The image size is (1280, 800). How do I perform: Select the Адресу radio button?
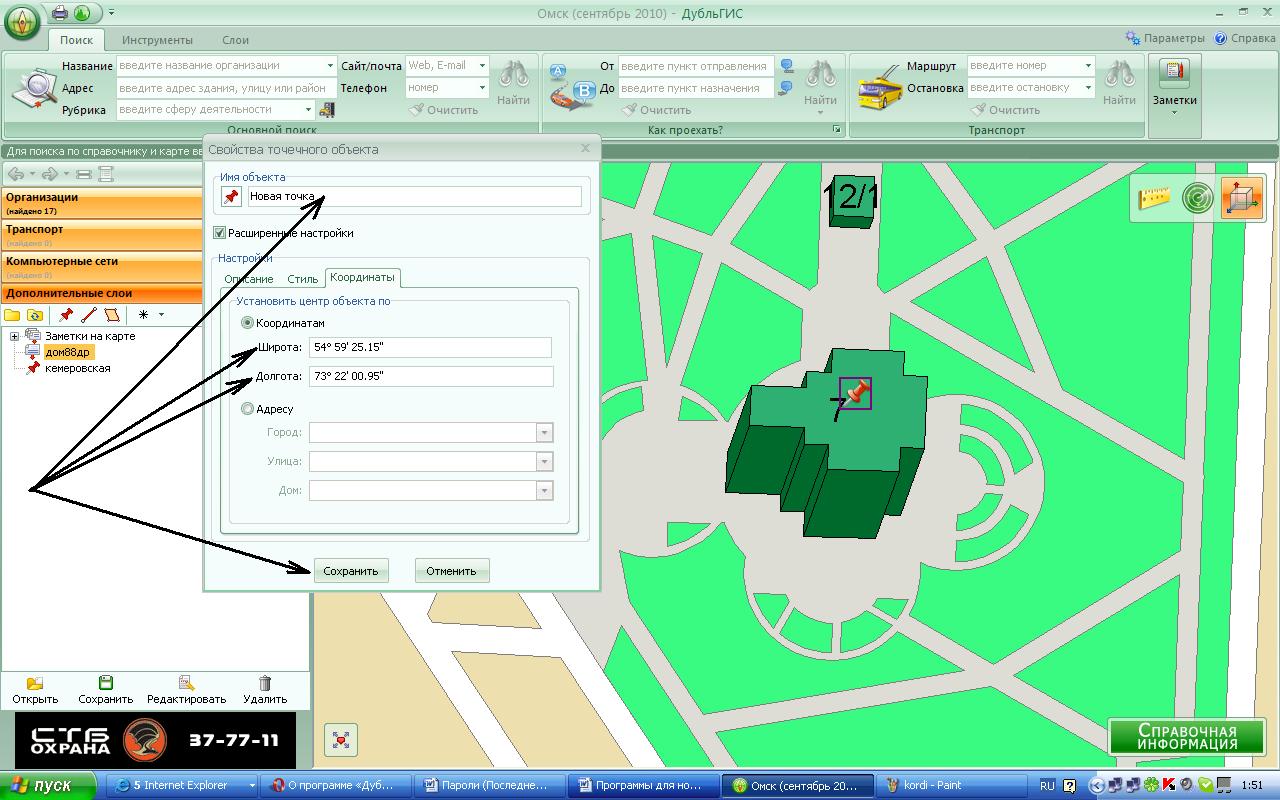coord(248,409)
